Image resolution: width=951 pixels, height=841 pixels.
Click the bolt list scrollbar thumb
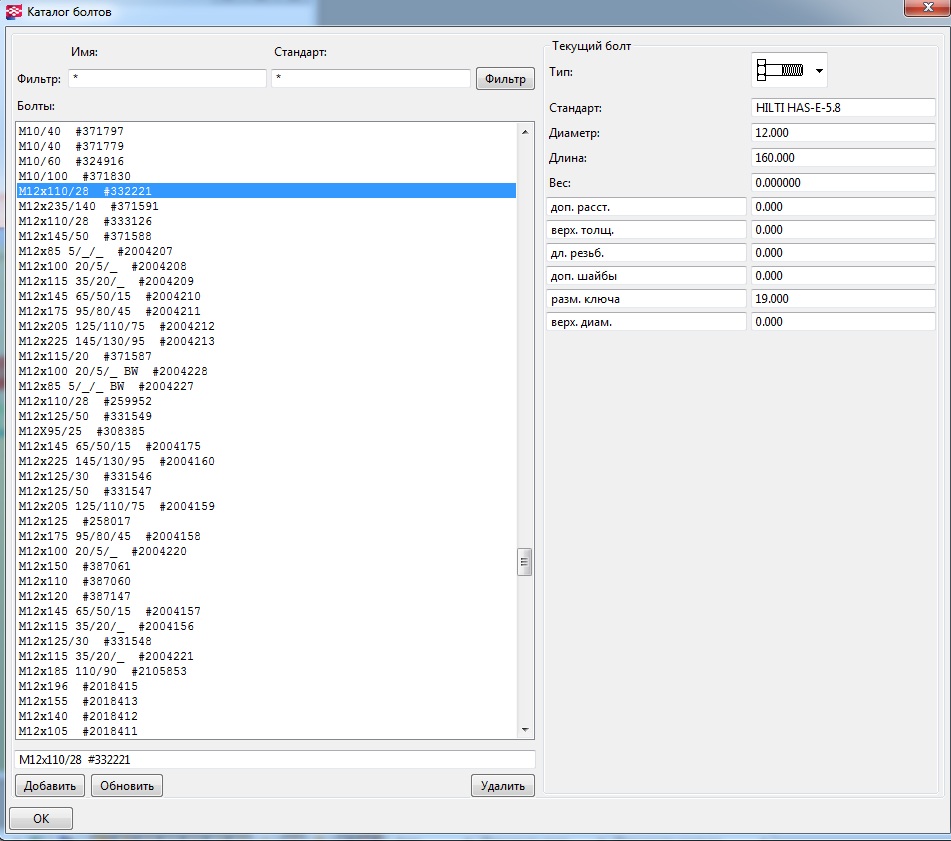(x=524, y=562)
